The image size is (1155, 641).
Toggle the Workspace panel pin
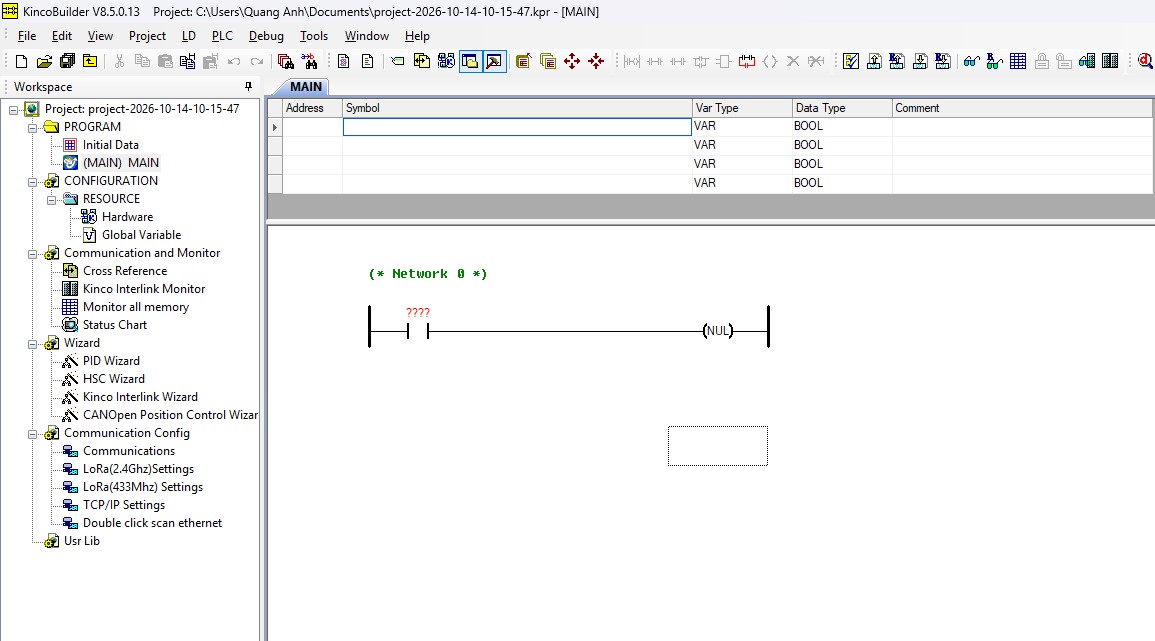248,86
